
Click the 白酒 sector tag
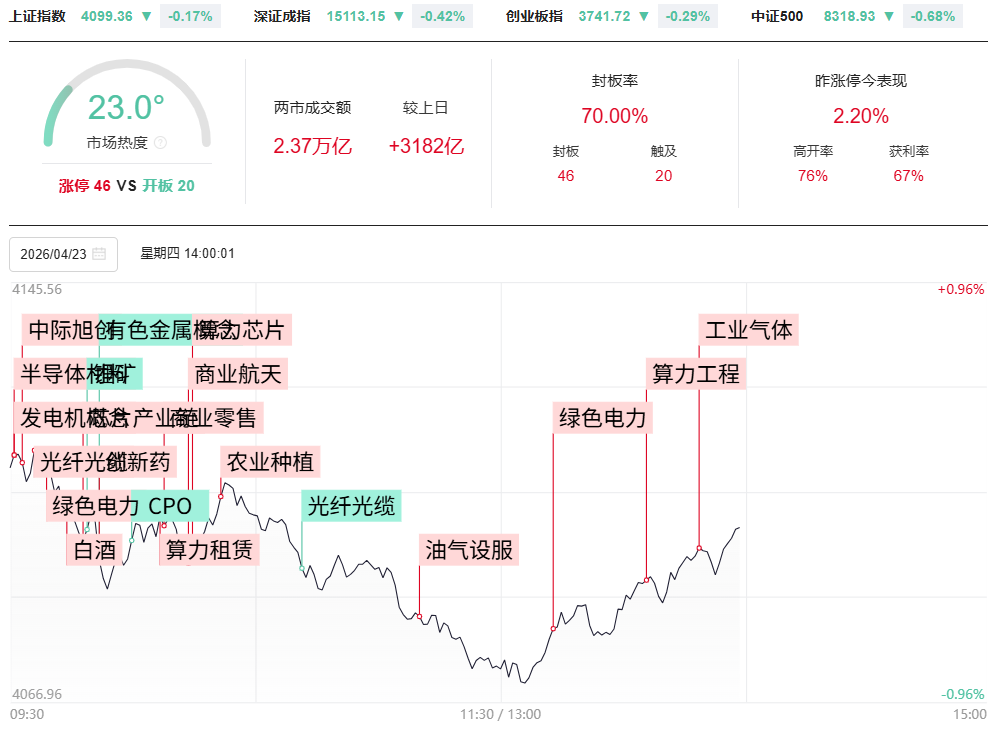tap(94, 549)
